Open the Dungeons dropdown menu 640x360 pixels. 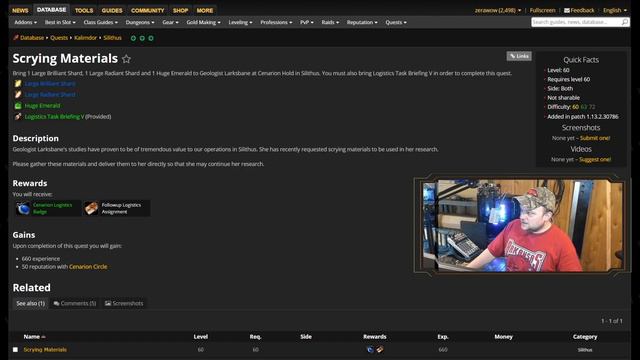click(x=140, y=22)
